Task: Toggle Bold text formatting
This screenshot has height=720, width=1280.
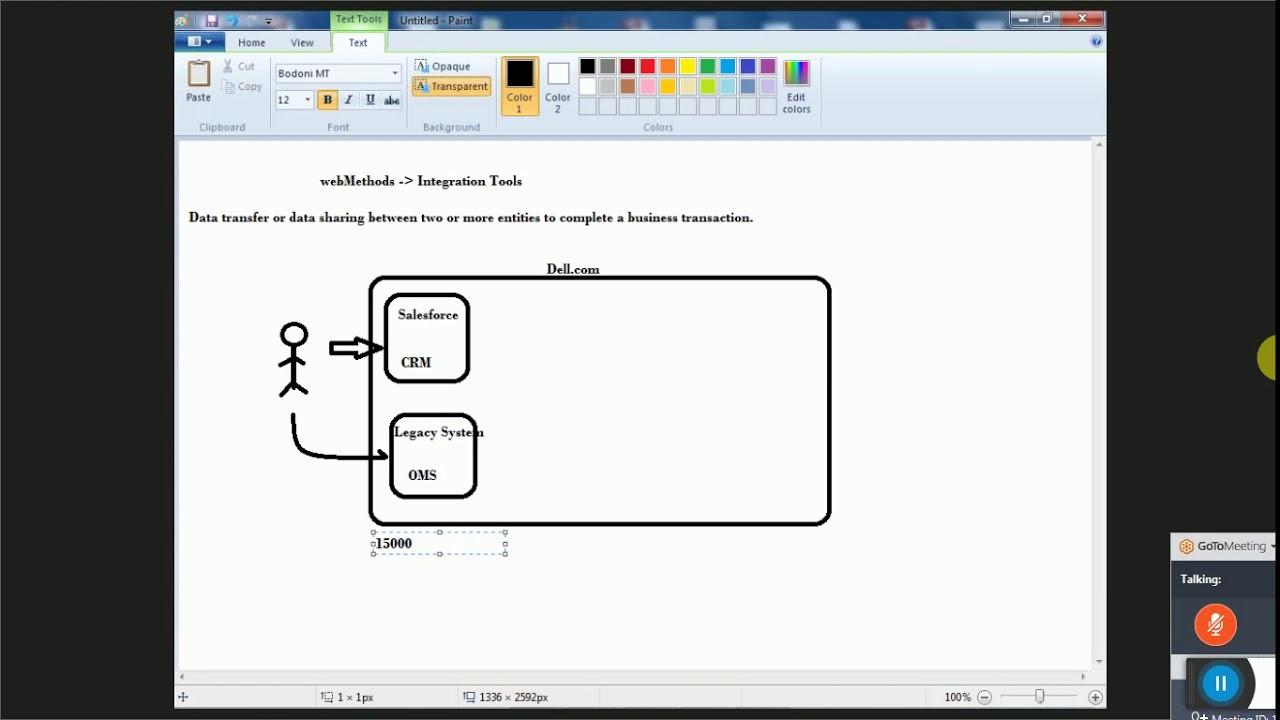Action: tap(327, 100)
